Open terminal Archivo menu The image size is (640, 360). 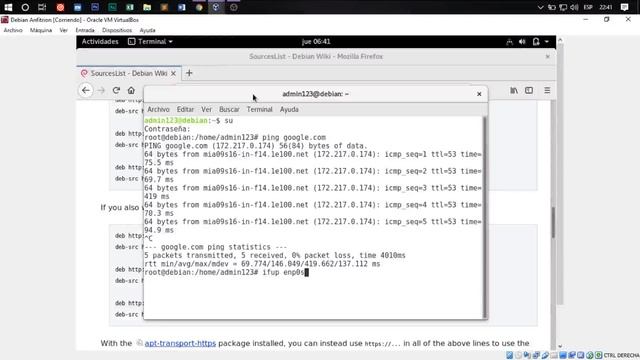(158, 109)
